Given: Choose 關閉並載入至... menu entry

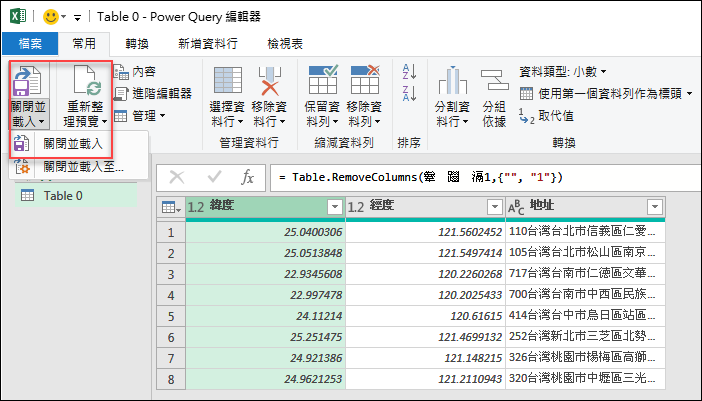Looking at the screenshot, I should click(84, 167).
